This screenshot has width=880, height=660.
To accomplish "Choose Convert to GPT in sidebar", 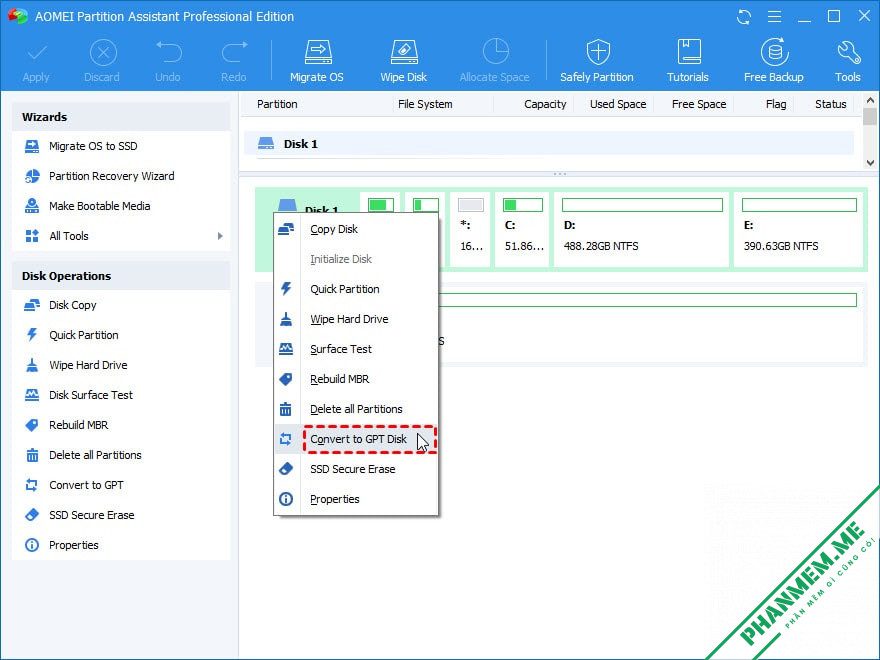I will point(121,485).
